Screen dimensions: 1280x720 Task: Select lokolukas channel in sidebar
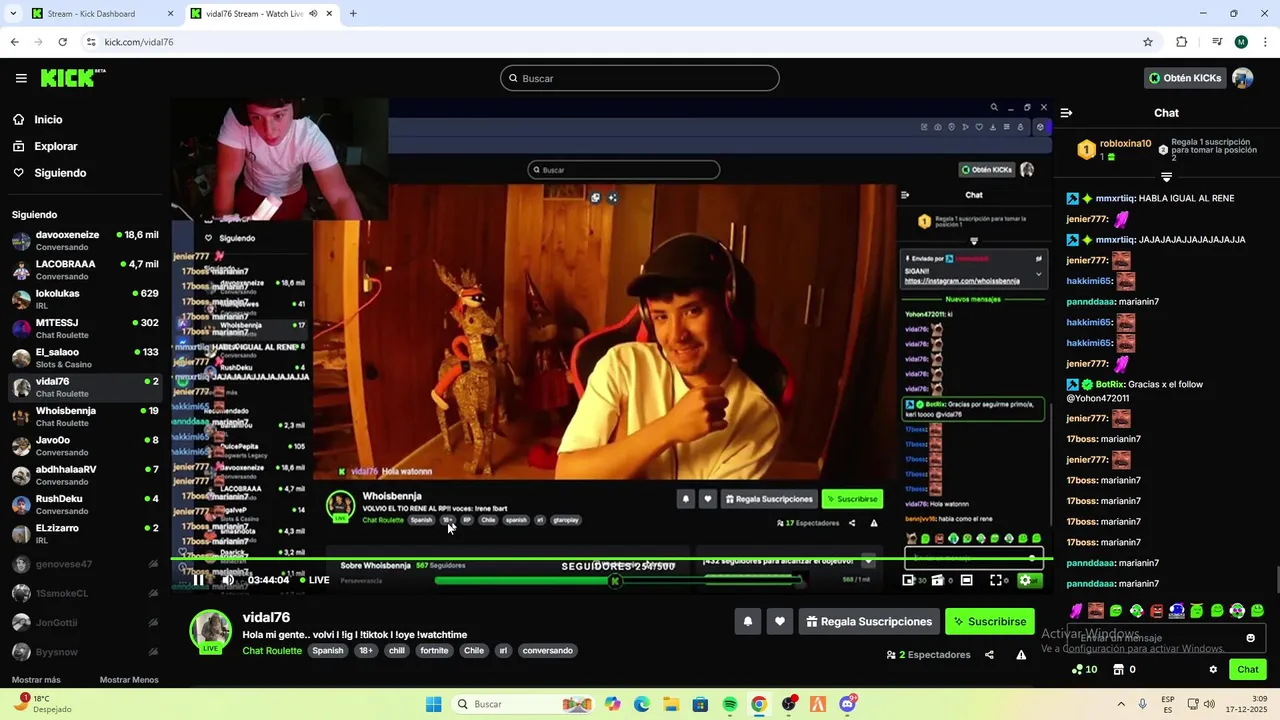85,299
